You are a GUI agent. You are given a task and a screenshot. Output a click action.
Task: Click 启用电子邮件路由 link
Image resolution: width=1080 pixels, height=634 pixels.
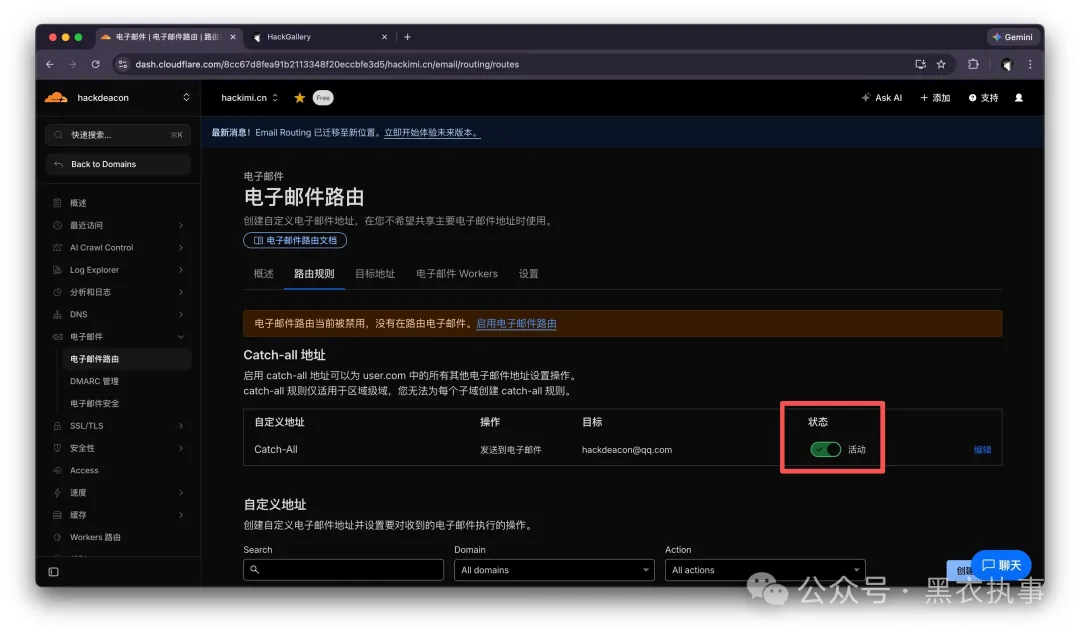click(516, 323)
